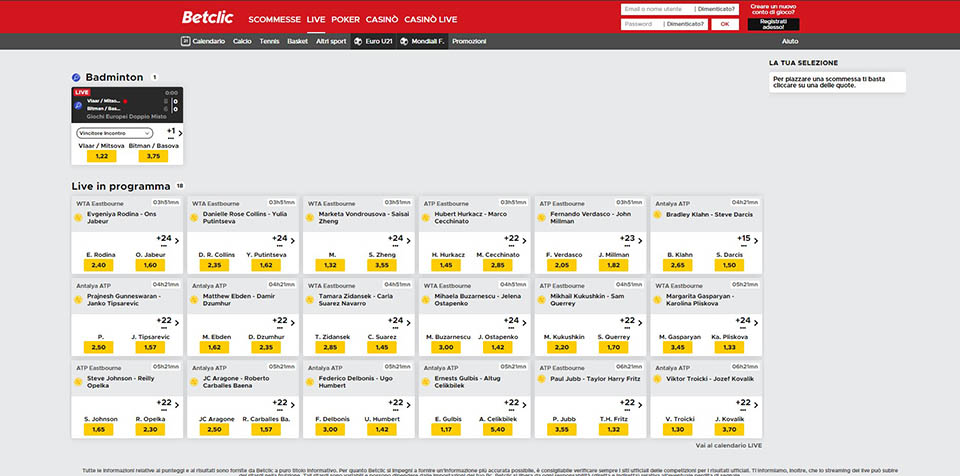This screenshot has height=476, width=960.
Task: Focus the email or username field
Action: click(658, 9)
